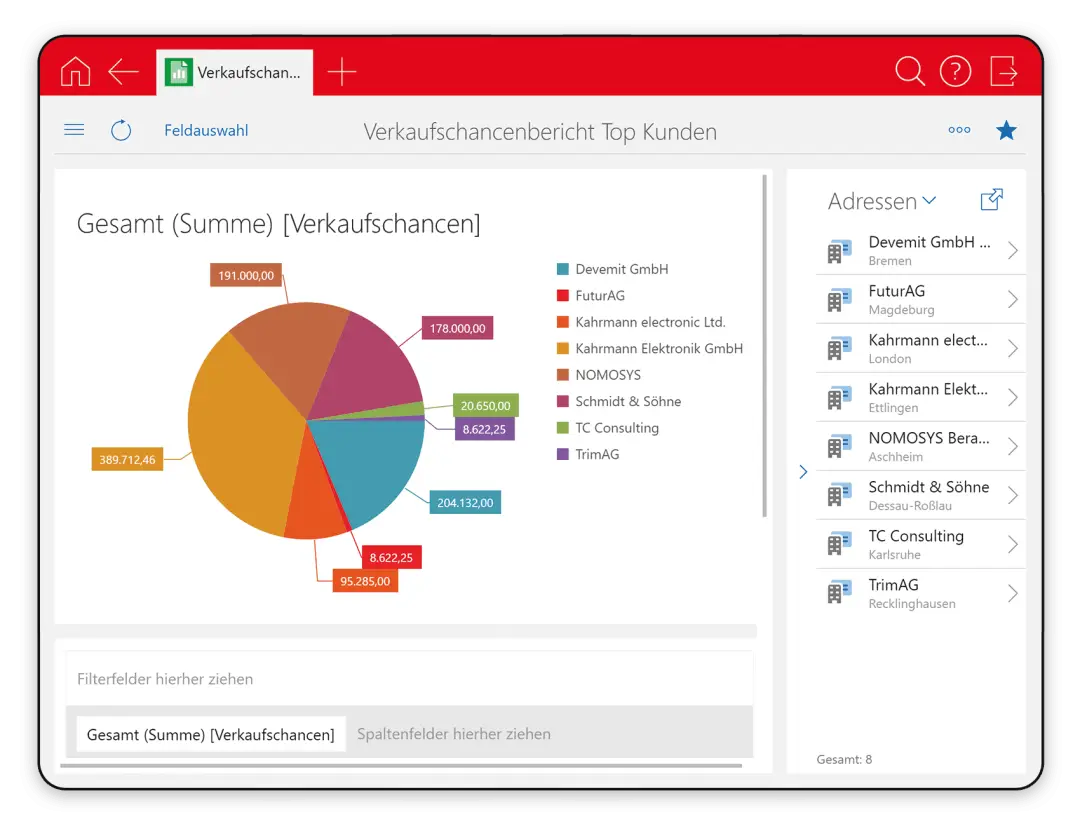Viewport: 1080px width, 826px height.
Task: Open the three-dot more options menu
Action: click(959, 130)
